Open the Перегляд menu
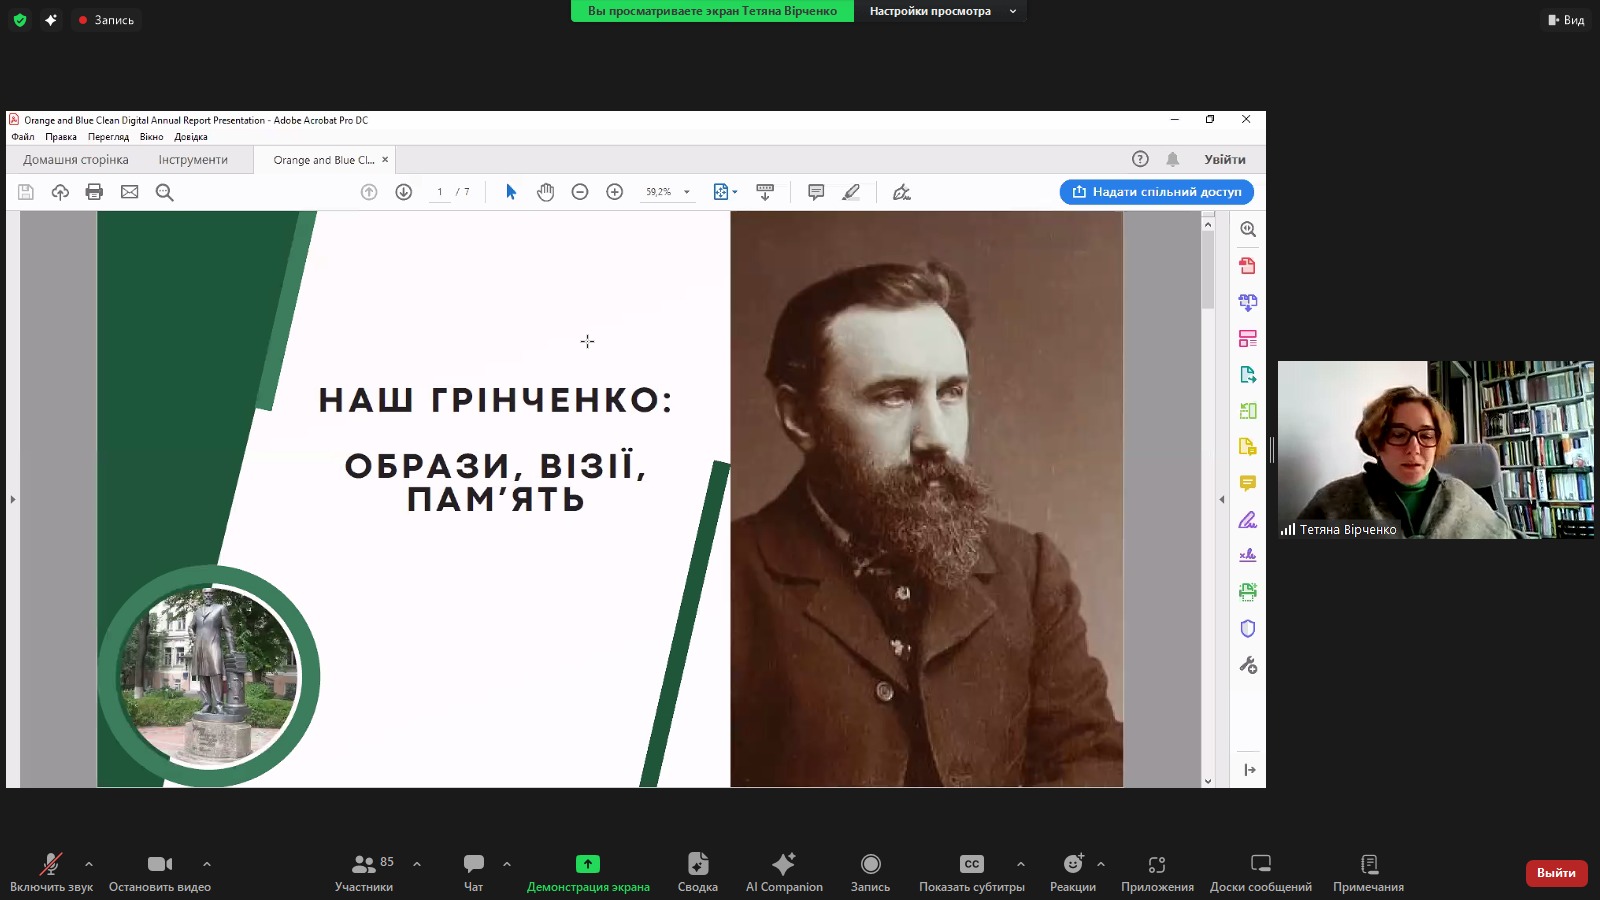 (108, 137)
